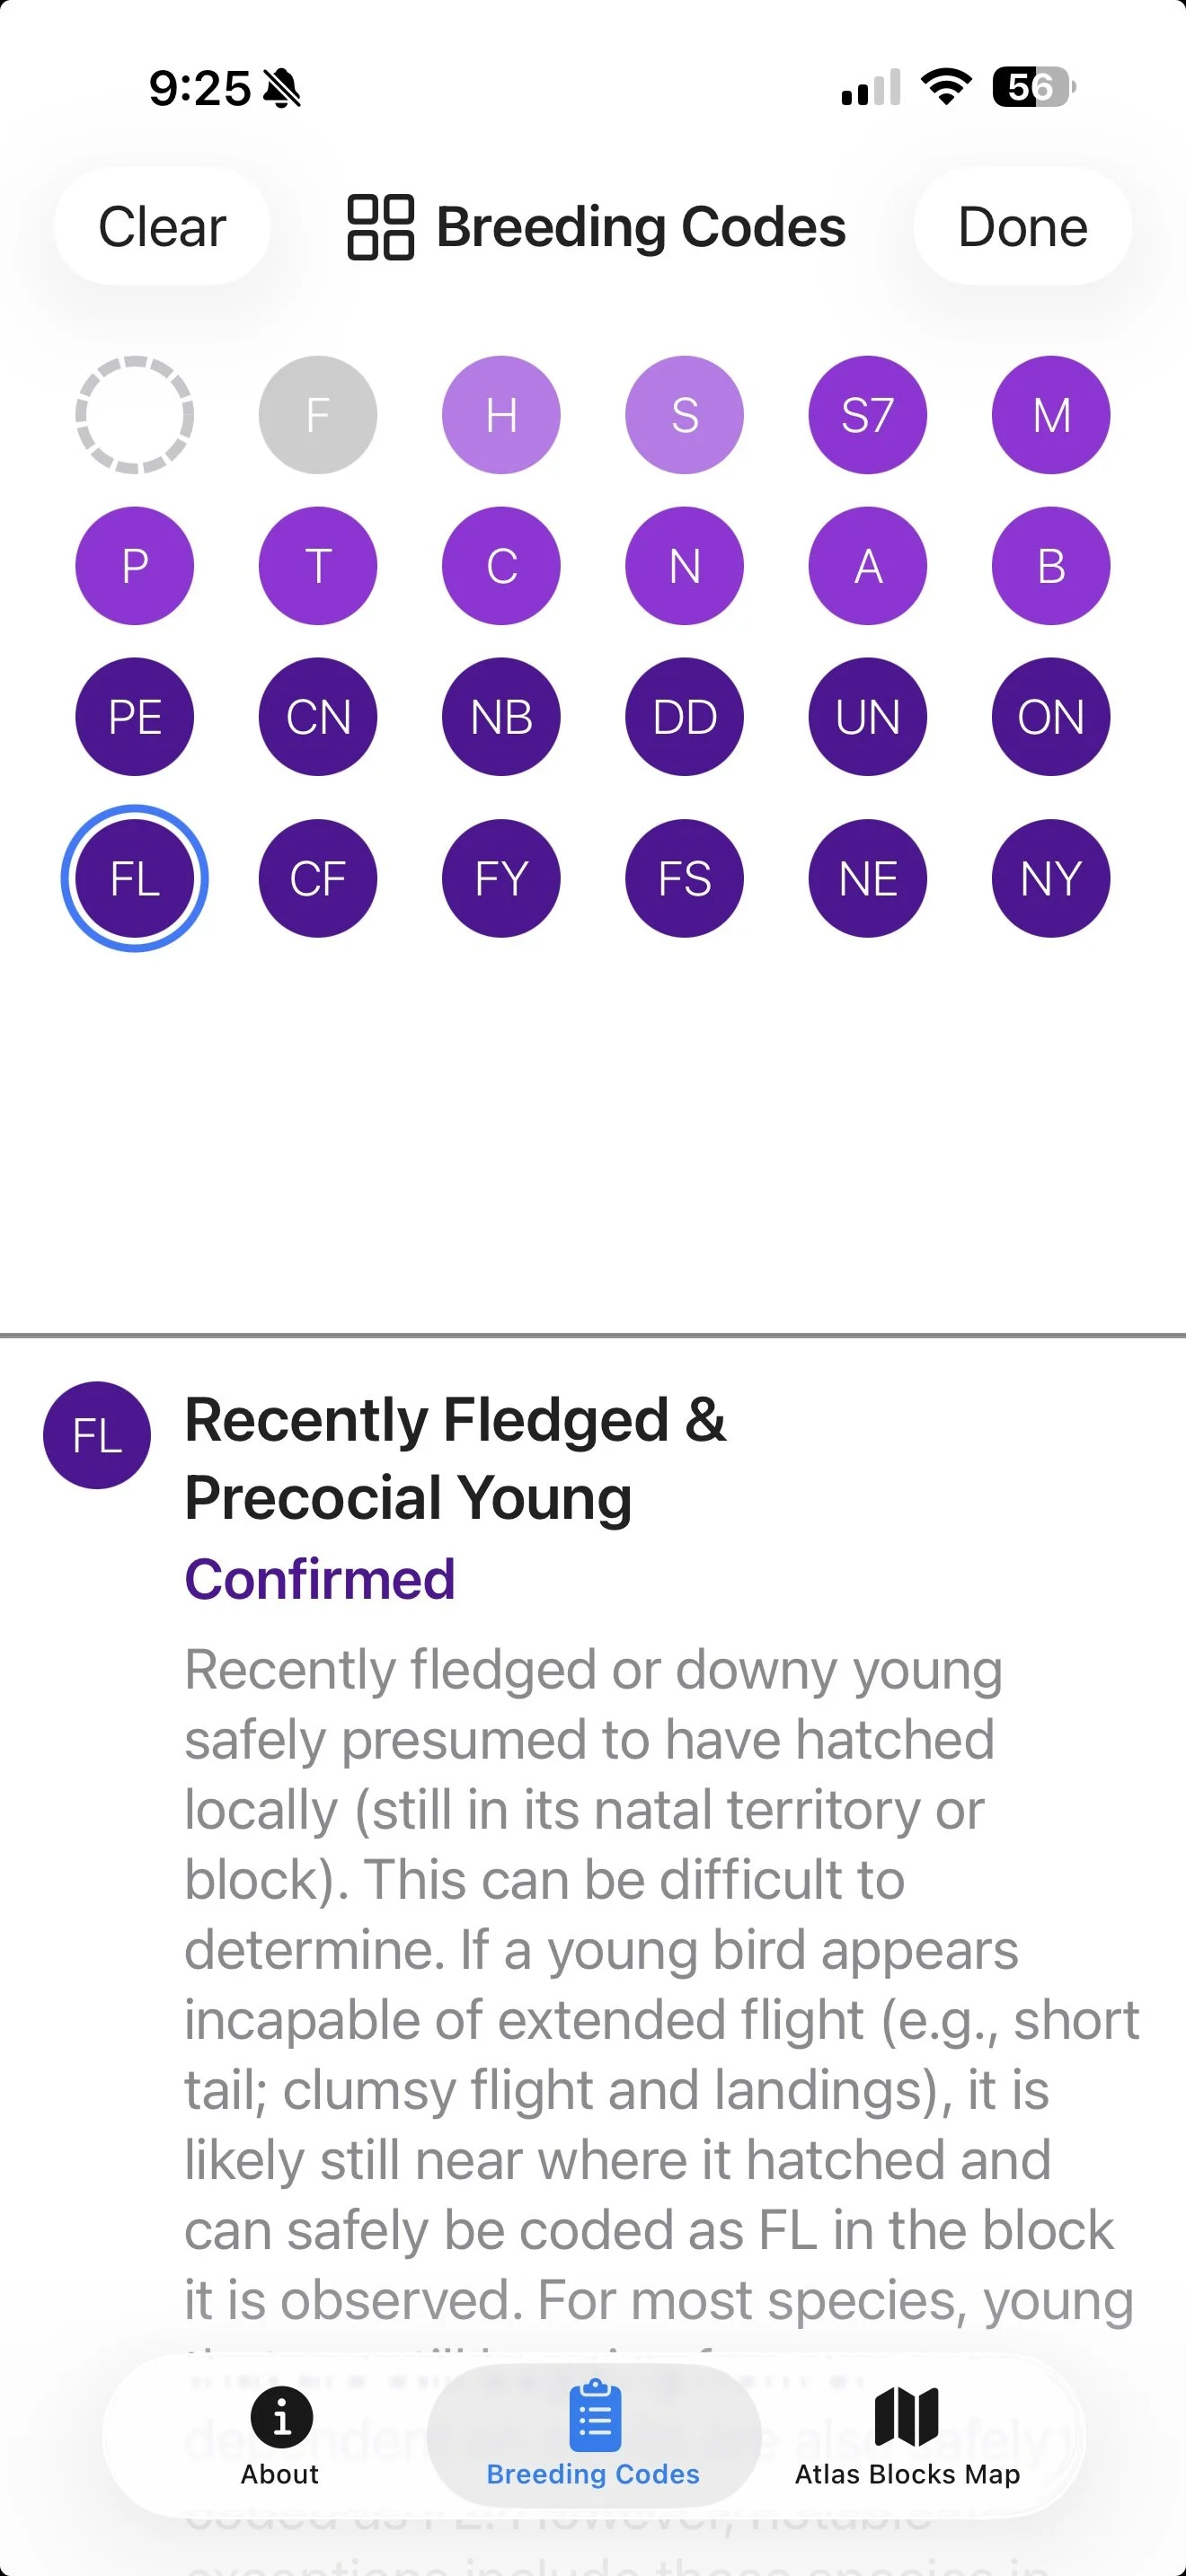Select the highlighted FL code circle
This screenshot has width=1186, height=2576.
[134, 878]
